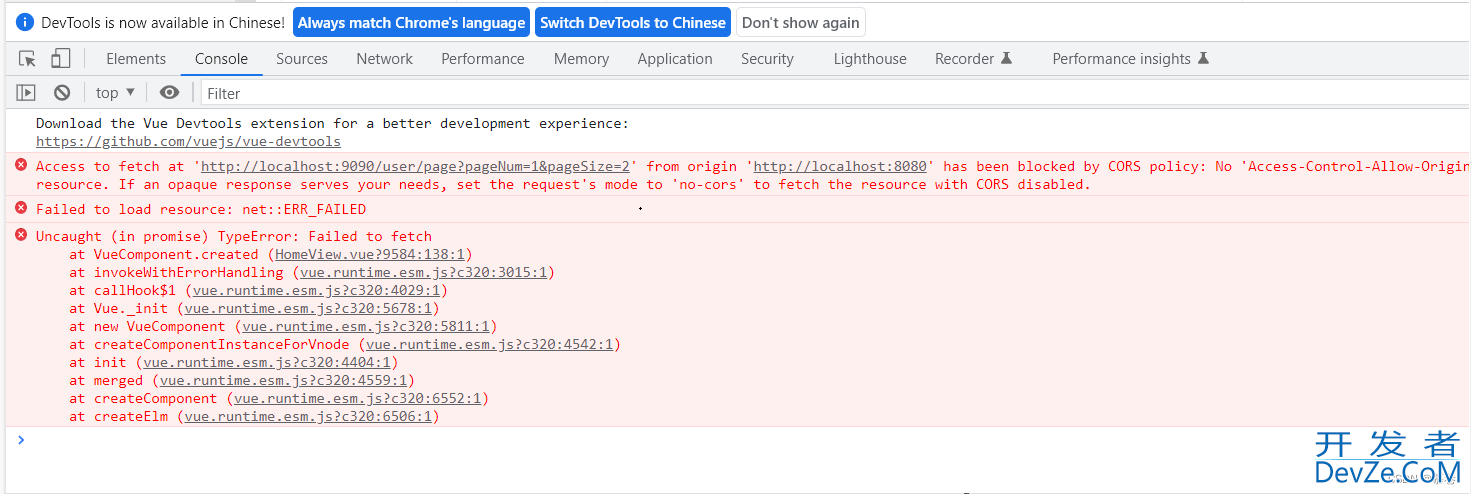Viewport: 1471px width, 494px height.
Task: Click the console prompt chevron
Action: (21, 439)
